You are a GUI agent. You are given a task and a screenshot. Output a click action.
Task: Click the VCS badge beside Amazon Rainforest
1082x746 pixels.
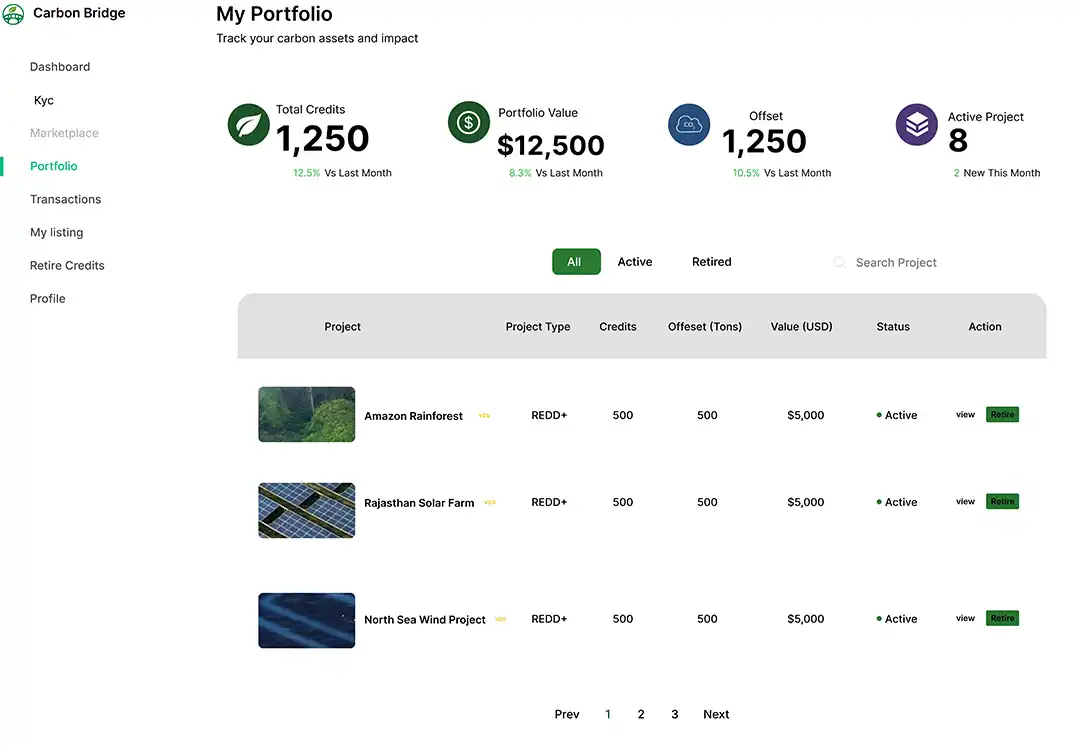(484, 415)
